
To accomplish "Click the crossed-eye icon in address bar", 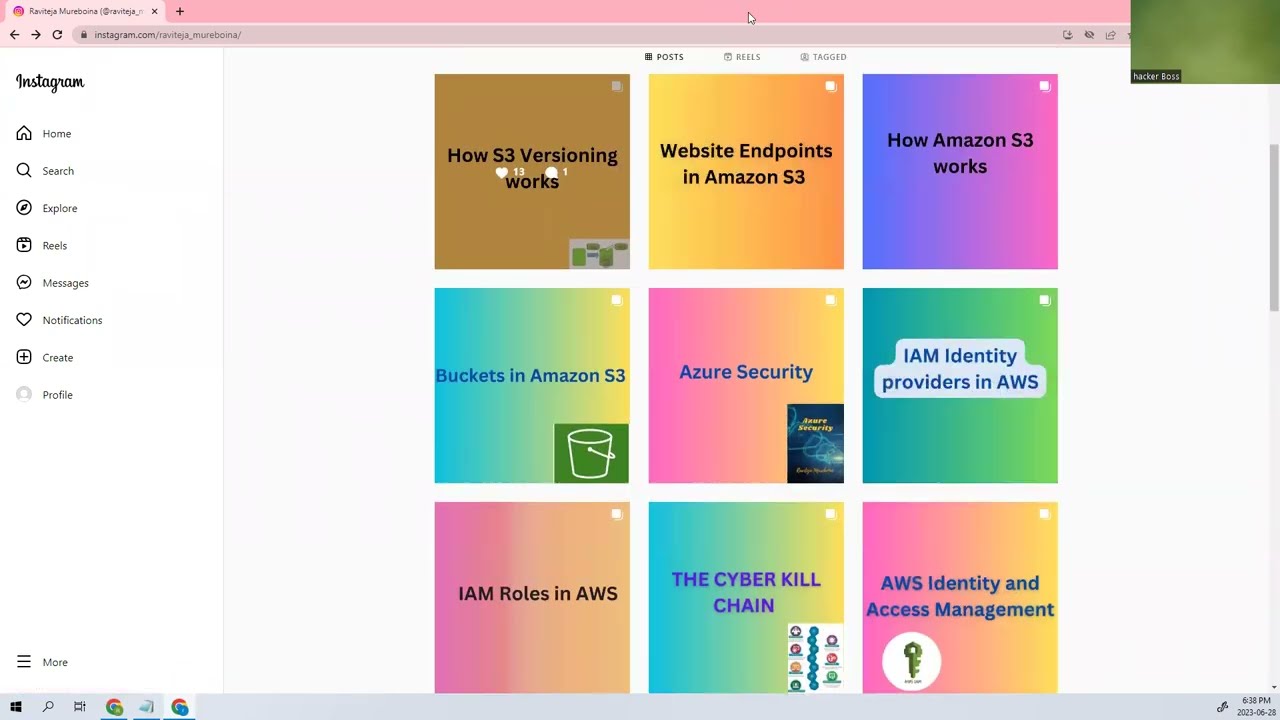I will click(x=1089, y=35).
